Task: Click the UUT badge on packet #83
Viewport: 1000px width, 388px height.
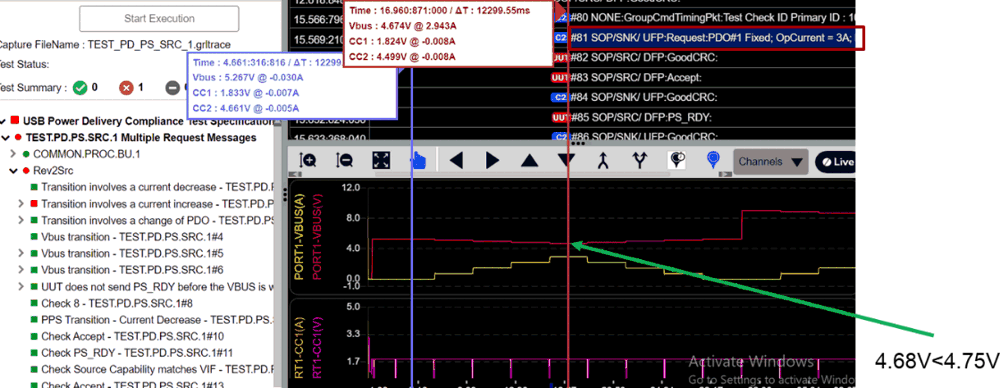Action: (x=559, y=78)
